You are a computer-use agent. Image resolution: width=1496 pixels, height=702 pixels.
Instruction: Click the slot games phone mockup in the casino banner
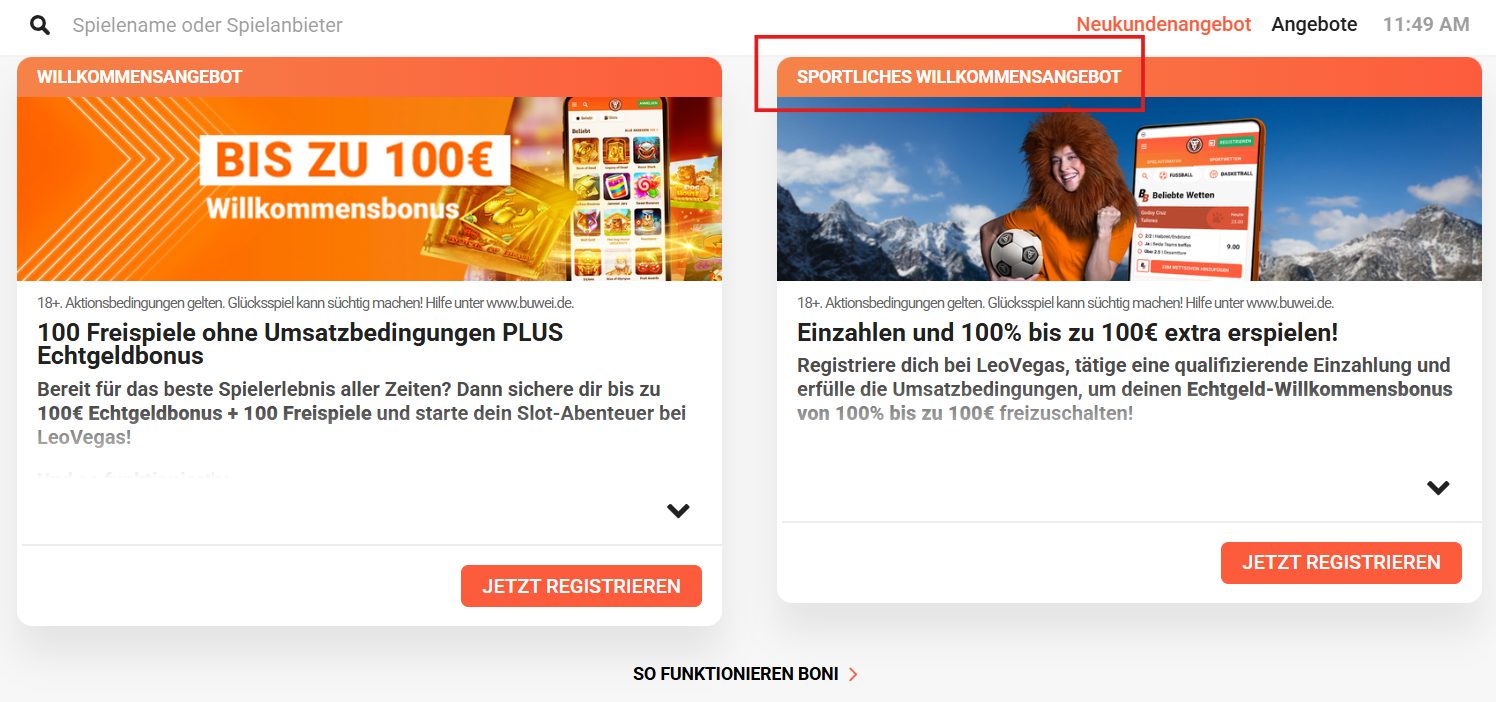click(x=614, y=189)
